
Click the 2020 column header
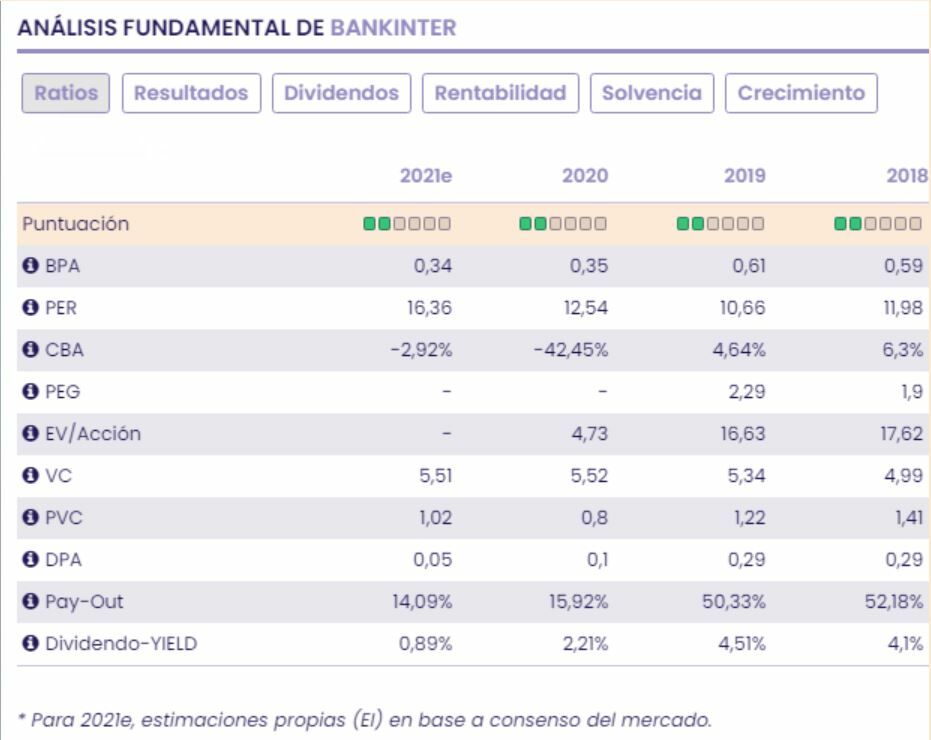585,176
